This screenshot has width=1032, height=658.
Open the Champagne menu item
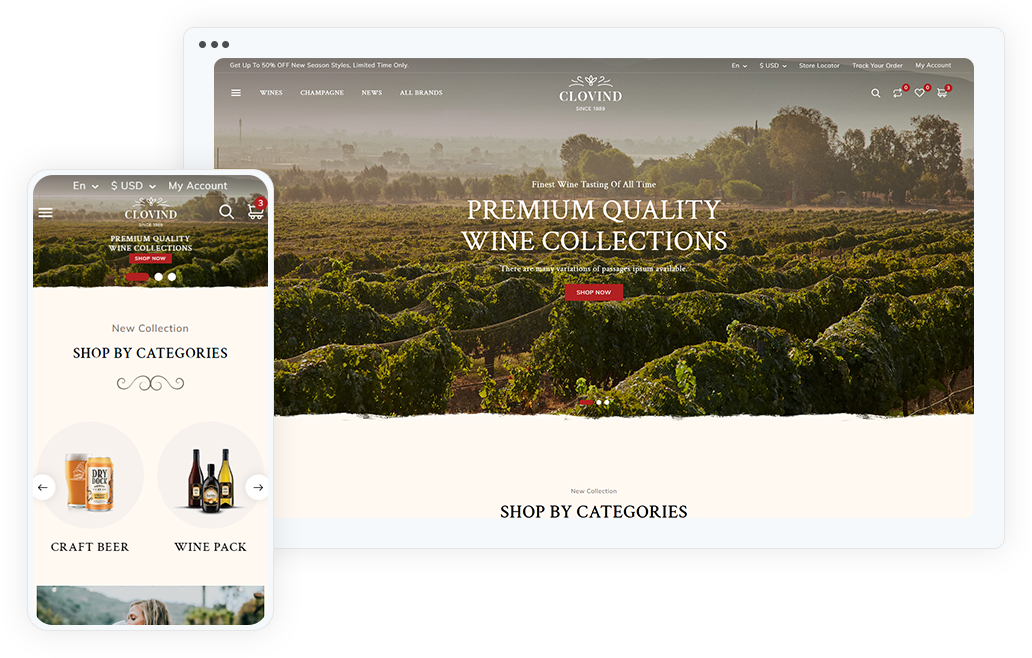[x=322, y=93]
